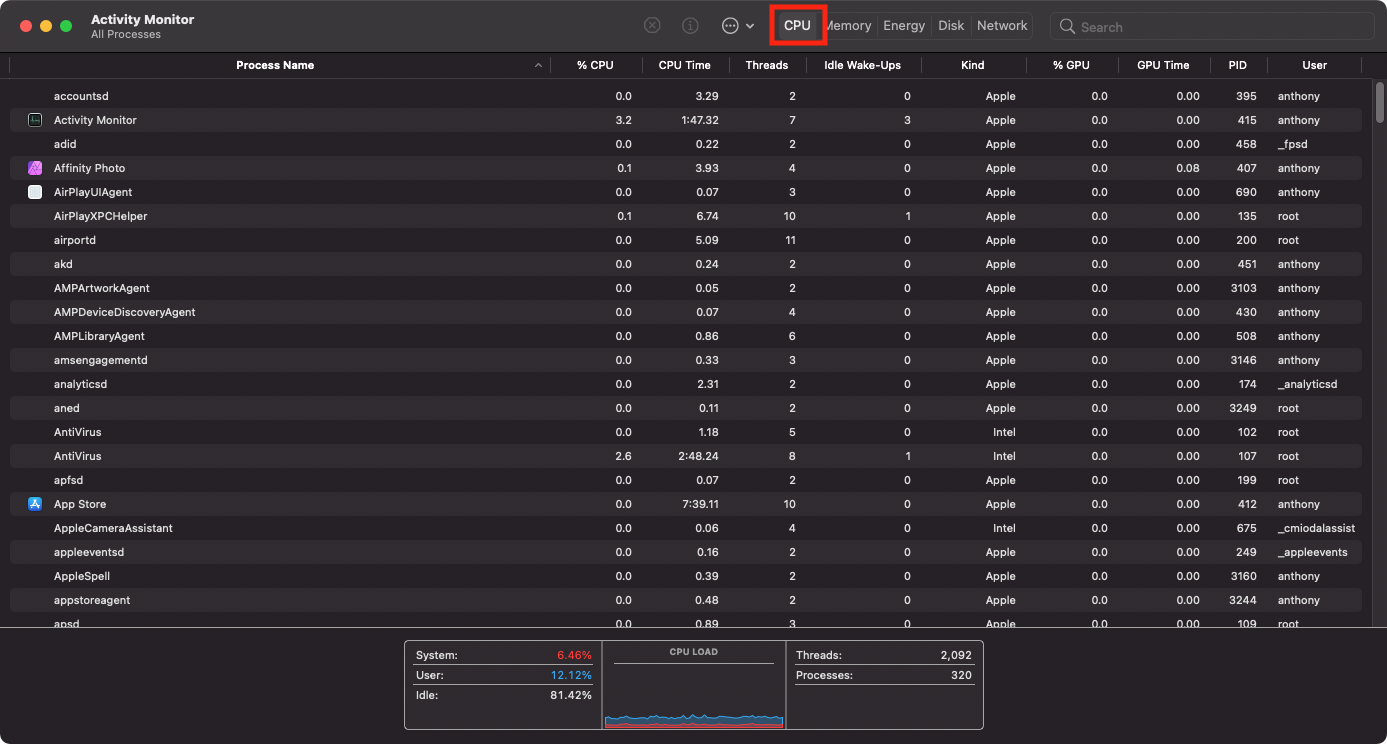The image size is (1387, 744).
Task: Select the AppleSpell process
Action: point(82,576)
